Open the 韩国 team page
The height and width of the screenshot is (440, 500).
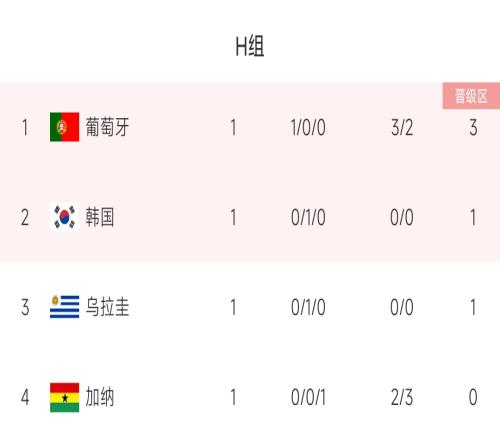pos(100,217)
